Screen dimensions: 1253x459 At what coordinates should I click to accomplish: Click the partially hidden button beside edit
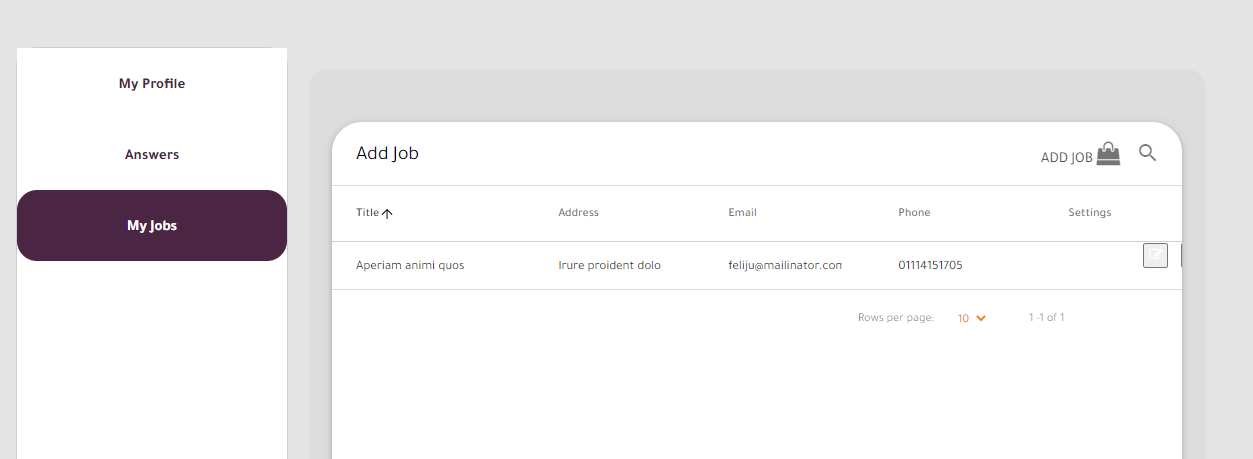[x=1181, y=255]
